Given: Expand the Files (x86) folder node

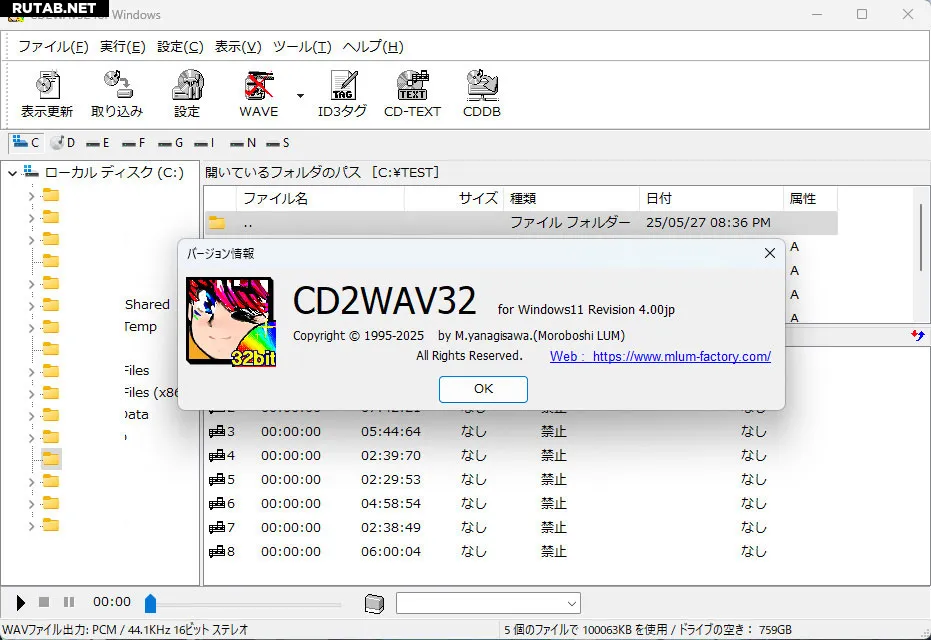Looking at the screenshot, I should 31,394.
